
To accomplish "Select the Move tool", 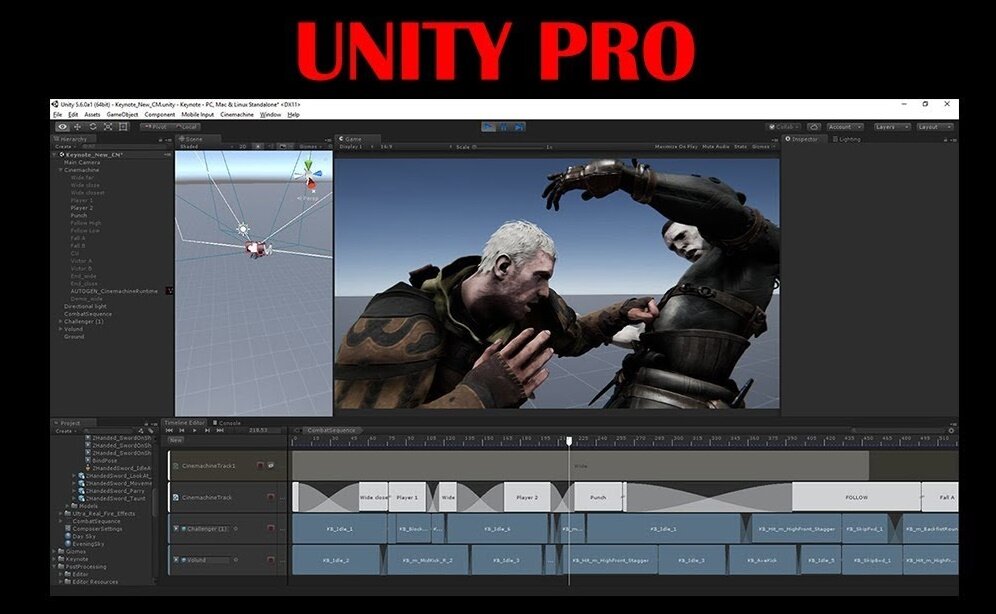I will pyautogui.click(x=77, y=127).
